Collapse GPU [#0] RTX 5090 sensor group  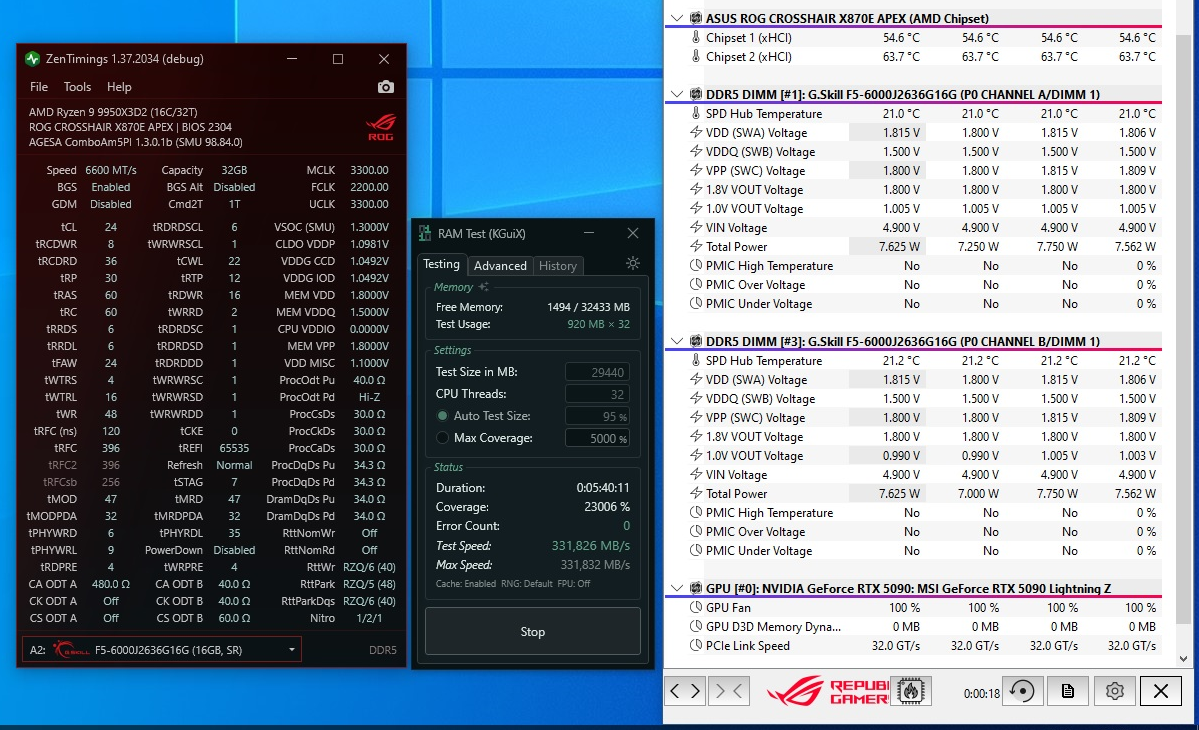[x=677, y=588]
